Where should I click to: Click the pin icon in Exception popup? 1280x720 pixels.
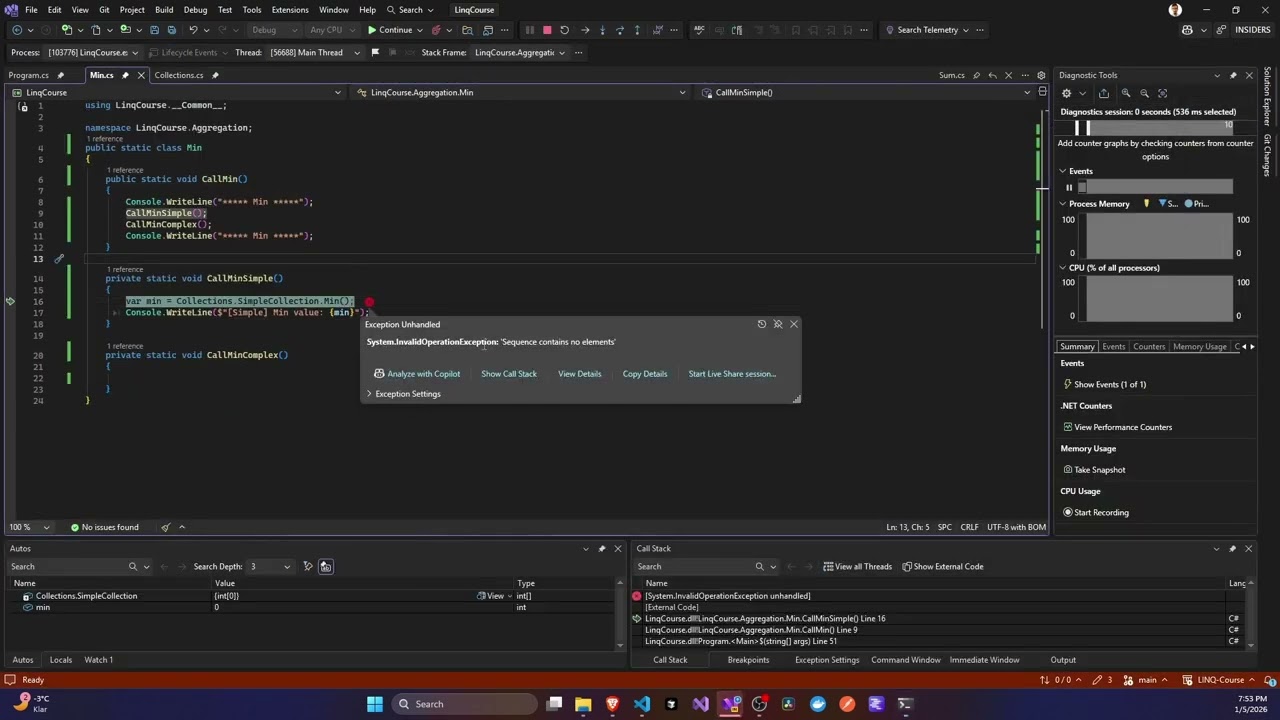[x=778, y=324]
